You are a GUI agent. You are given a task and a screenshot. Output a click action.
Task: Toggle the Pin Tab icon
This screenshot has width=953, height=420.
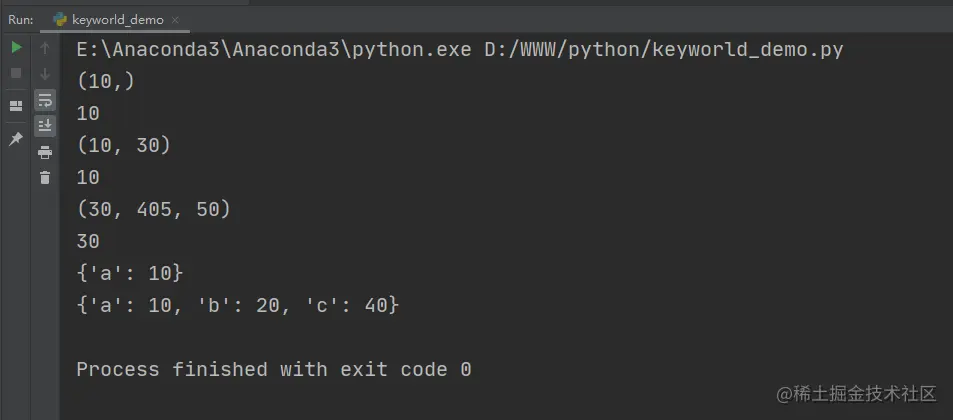[x=16, y=139]
